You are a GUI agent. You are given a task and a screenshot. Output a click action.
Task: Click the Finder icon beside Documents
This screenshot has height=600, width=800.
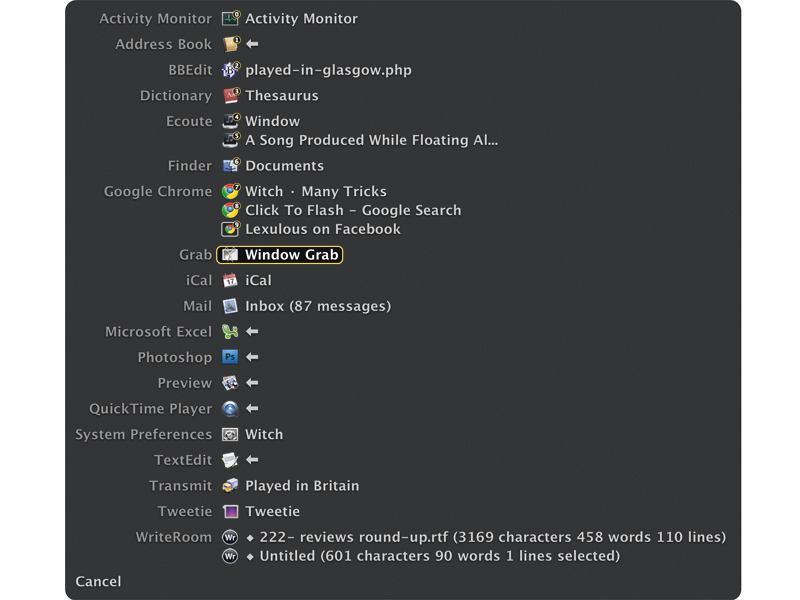tap(231, 166)
